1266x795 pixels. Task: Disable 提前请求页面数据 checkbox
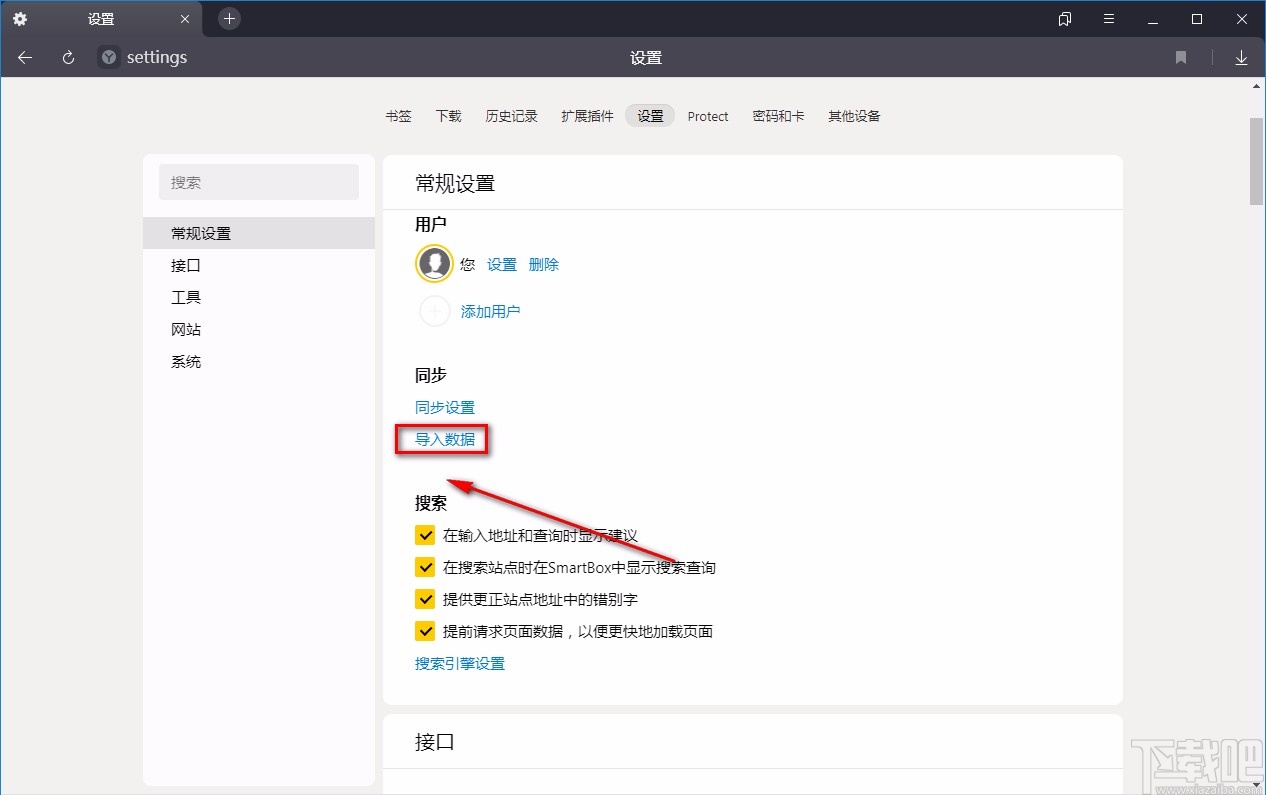point(424,631)
